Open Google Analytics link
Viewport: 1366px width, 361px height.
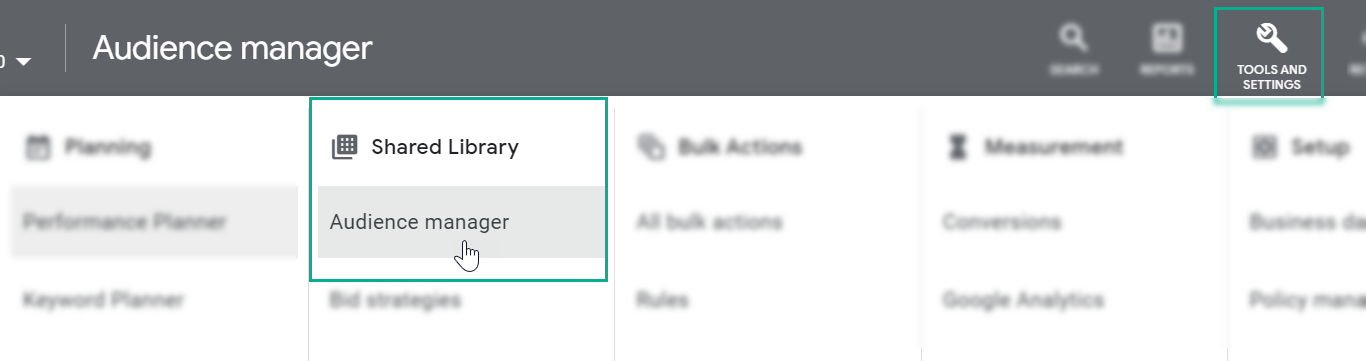[x=1023, y=300]
